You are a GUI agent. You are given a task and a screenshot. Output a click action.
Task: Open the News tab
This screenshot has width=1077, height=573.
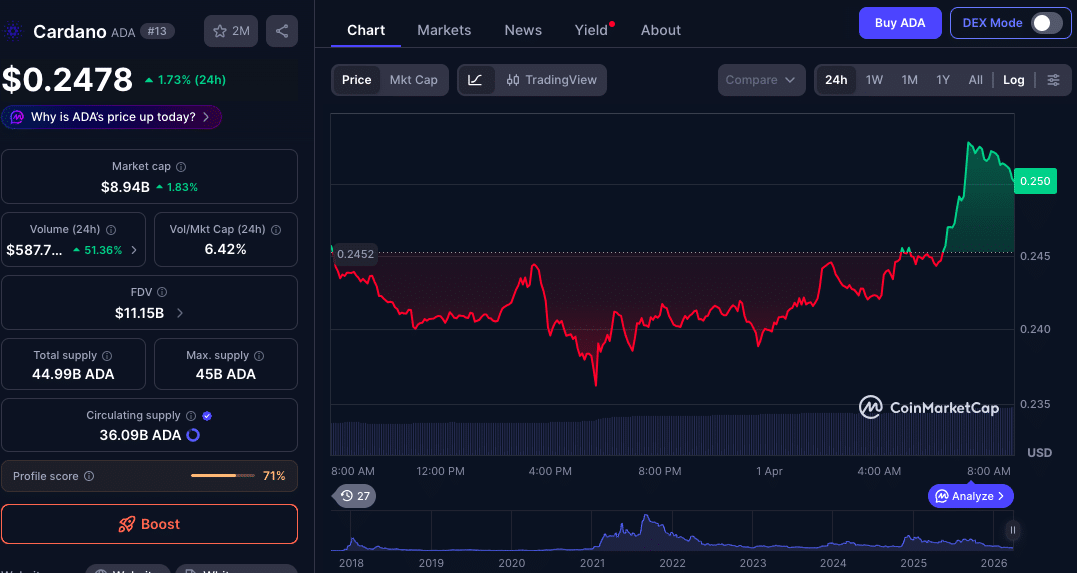(x=523, y=30)
